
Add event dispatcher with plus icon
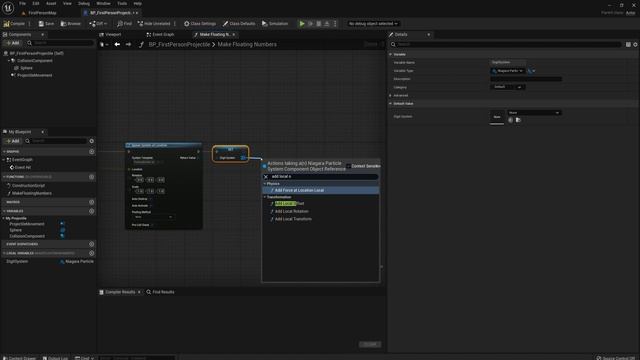click(91, 244)
